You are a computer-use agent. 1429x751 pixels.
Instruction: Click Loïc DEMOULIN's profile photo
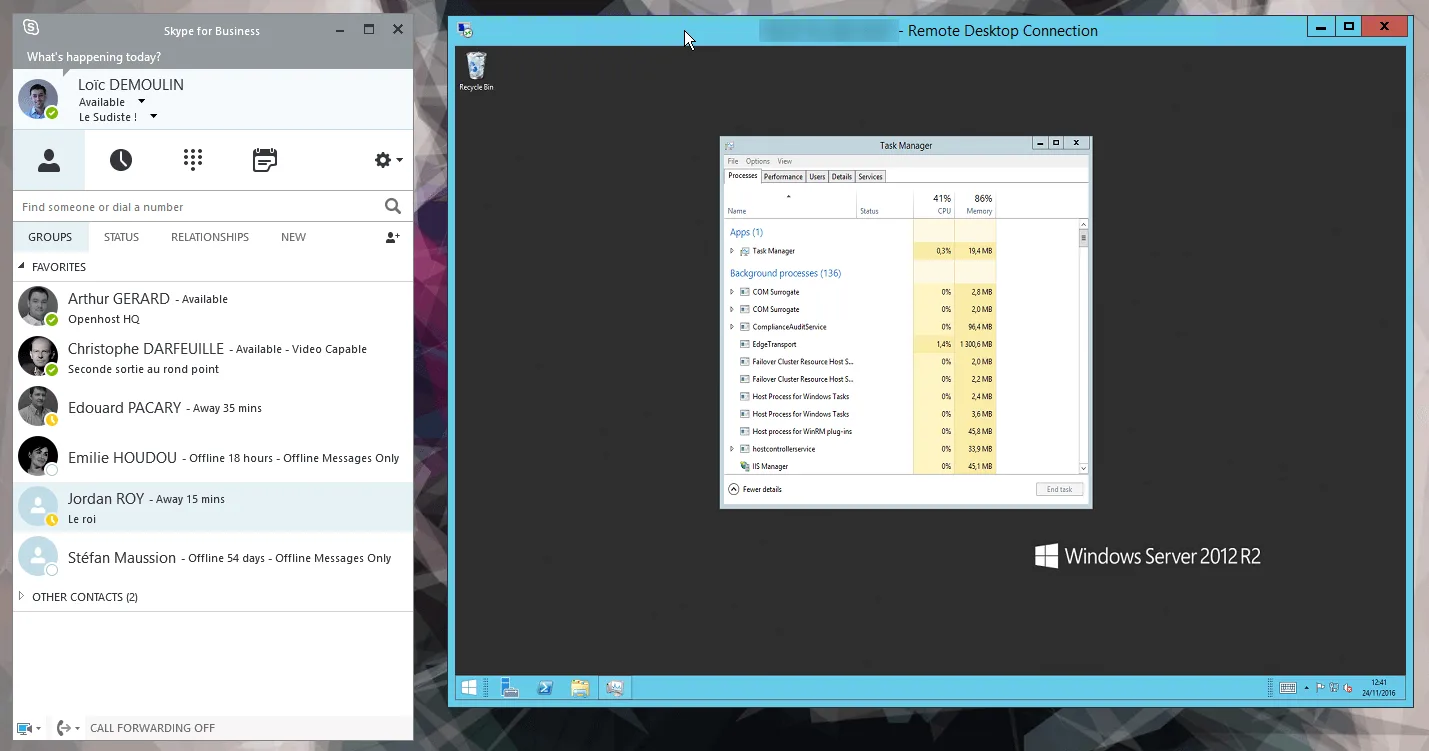point(38,100)
